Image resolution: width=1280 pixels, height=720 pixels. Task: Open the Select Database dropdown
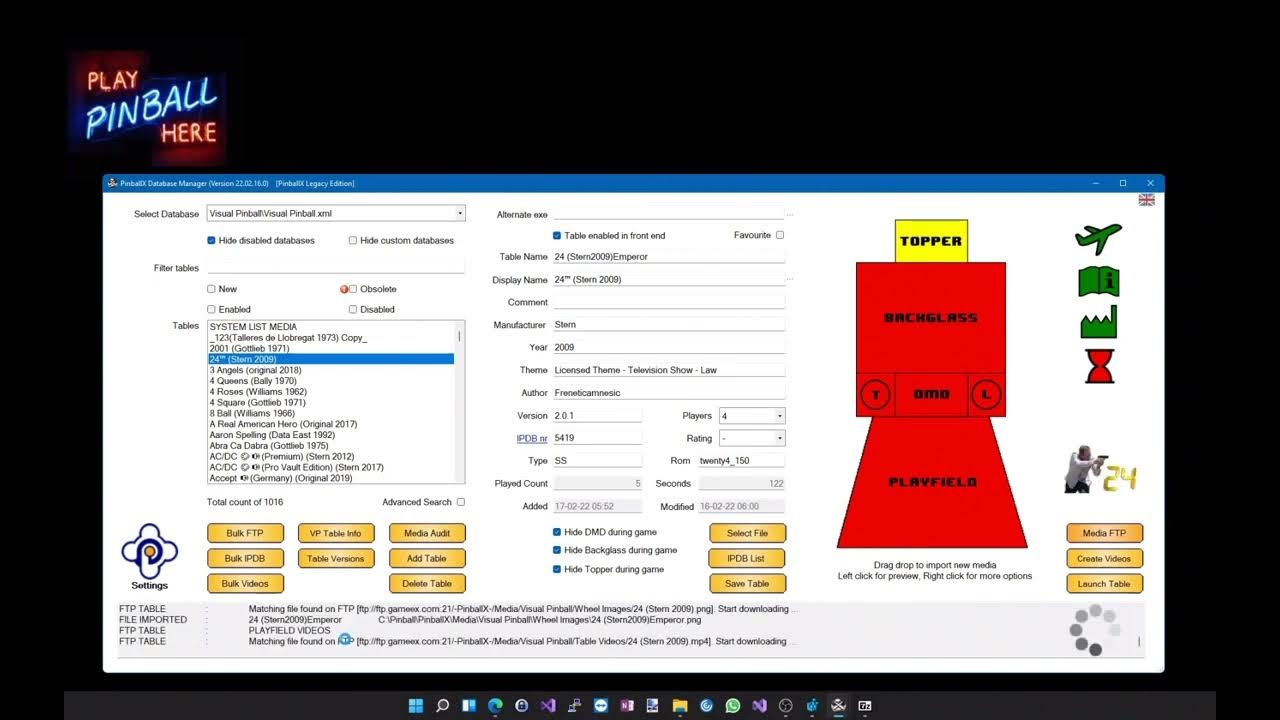tap(460, 213)
